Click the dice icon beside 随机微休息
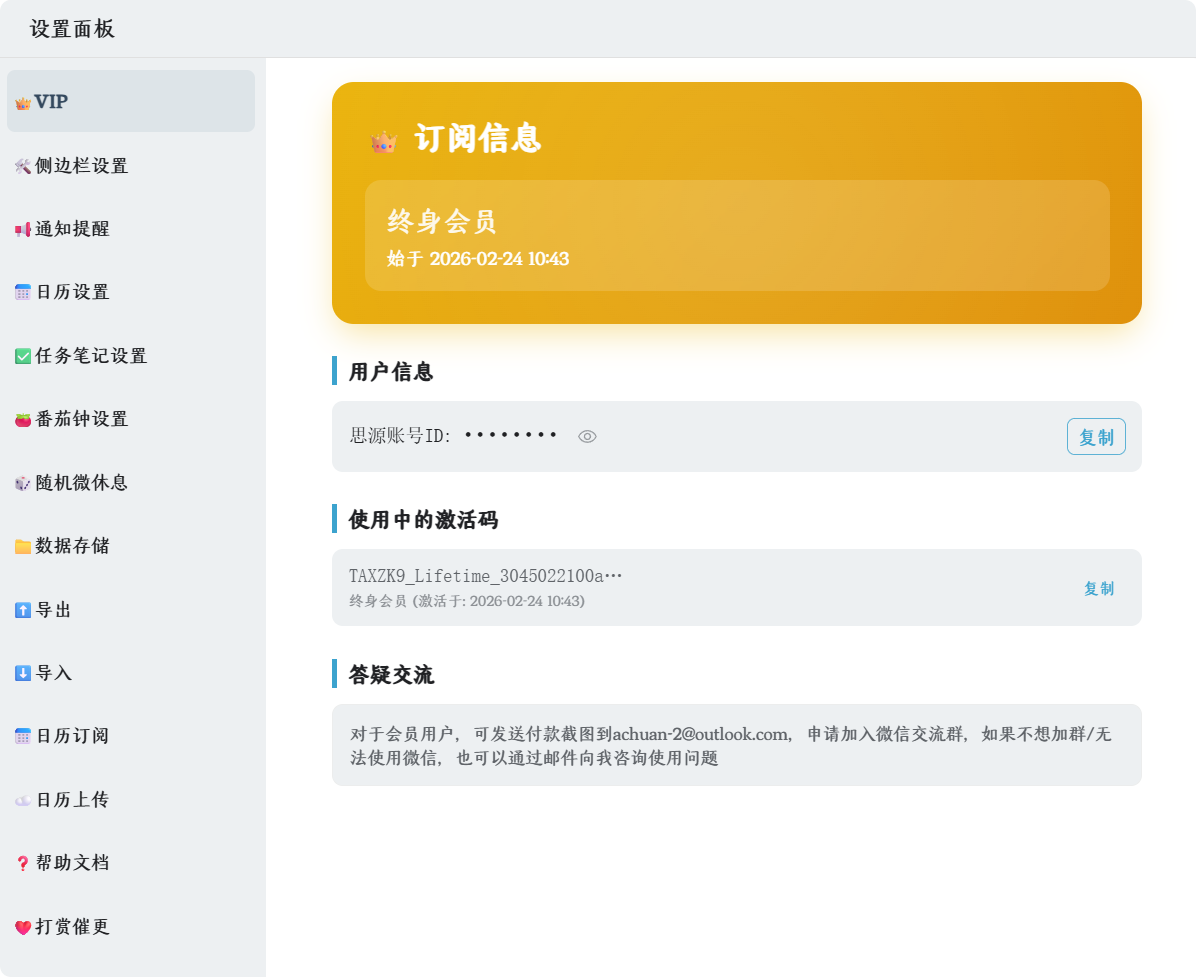This screenshot has height=977, width=1196. (x=23, y=484)
